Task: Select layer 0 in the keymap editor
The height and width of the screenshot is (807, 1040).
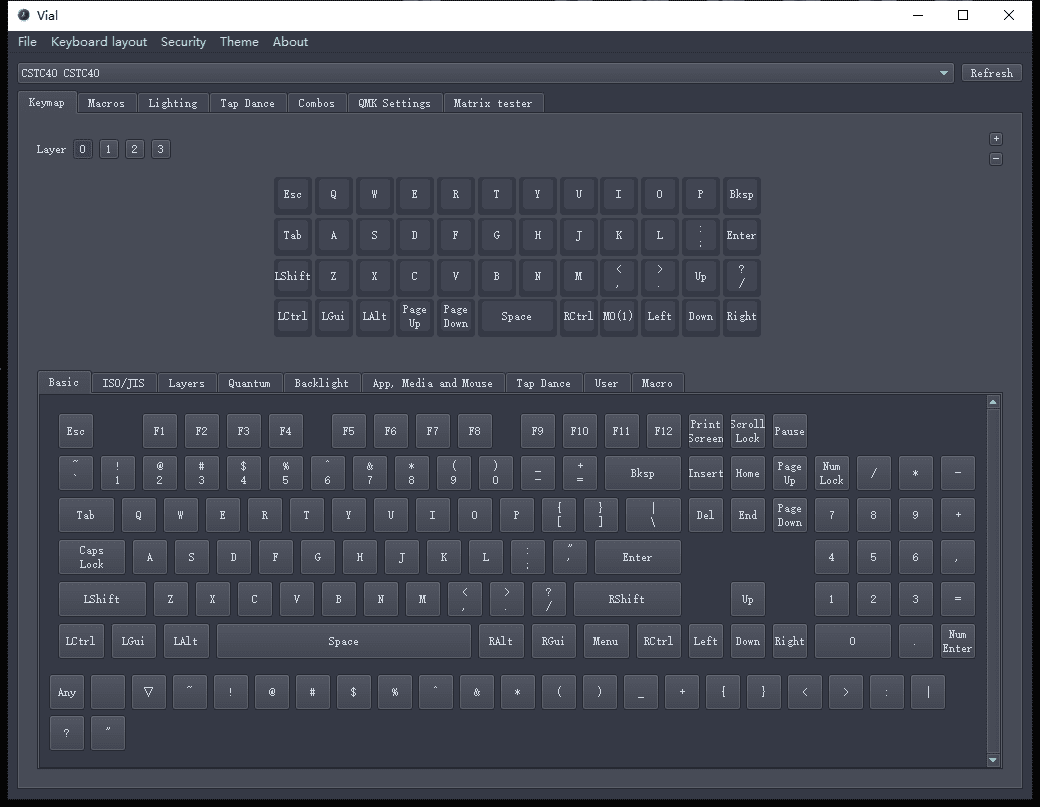Action: point(82,148)
